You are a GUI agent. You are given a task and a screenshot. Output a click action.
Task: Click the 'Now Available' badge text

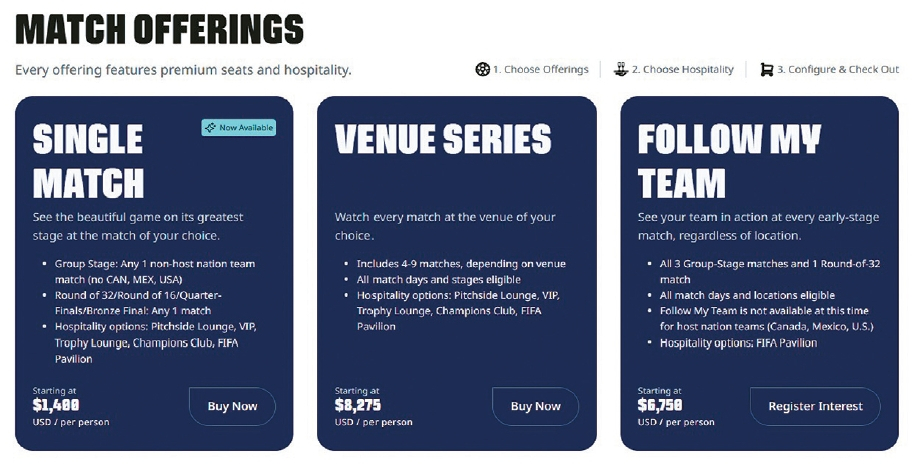[245, 128]
